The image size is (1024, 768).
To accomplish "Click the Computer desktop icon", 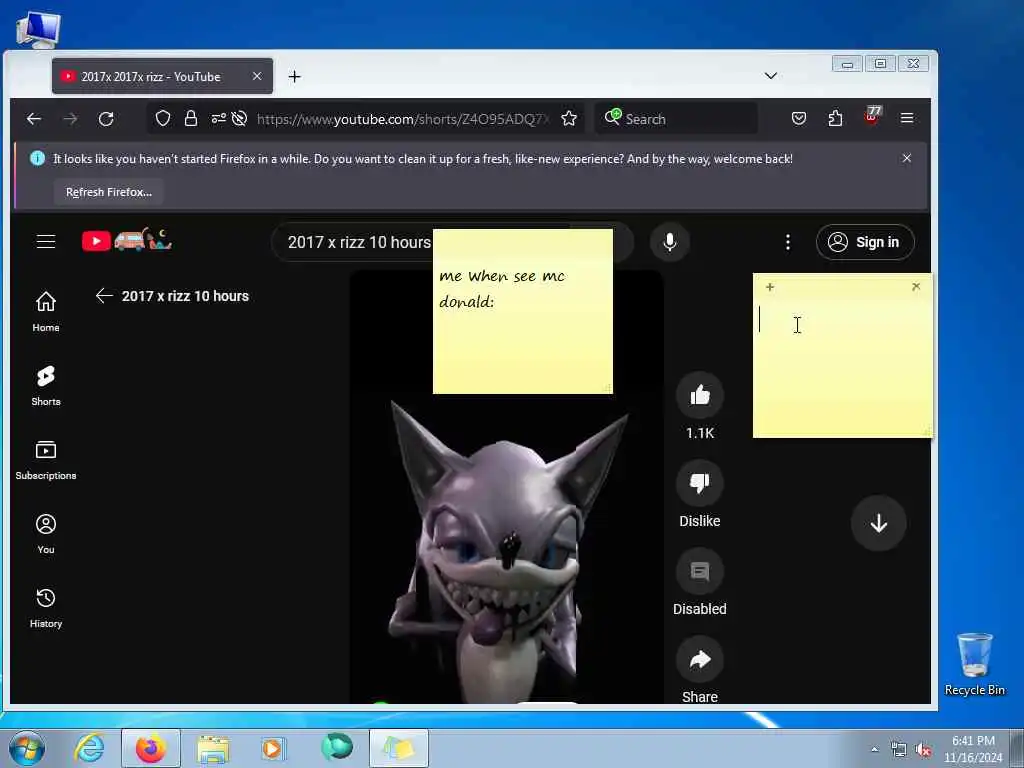I will pos(38,29).
